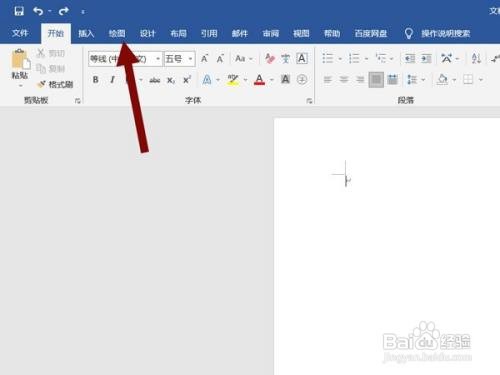Click the Sort A-Z icon

pos(476,59)
